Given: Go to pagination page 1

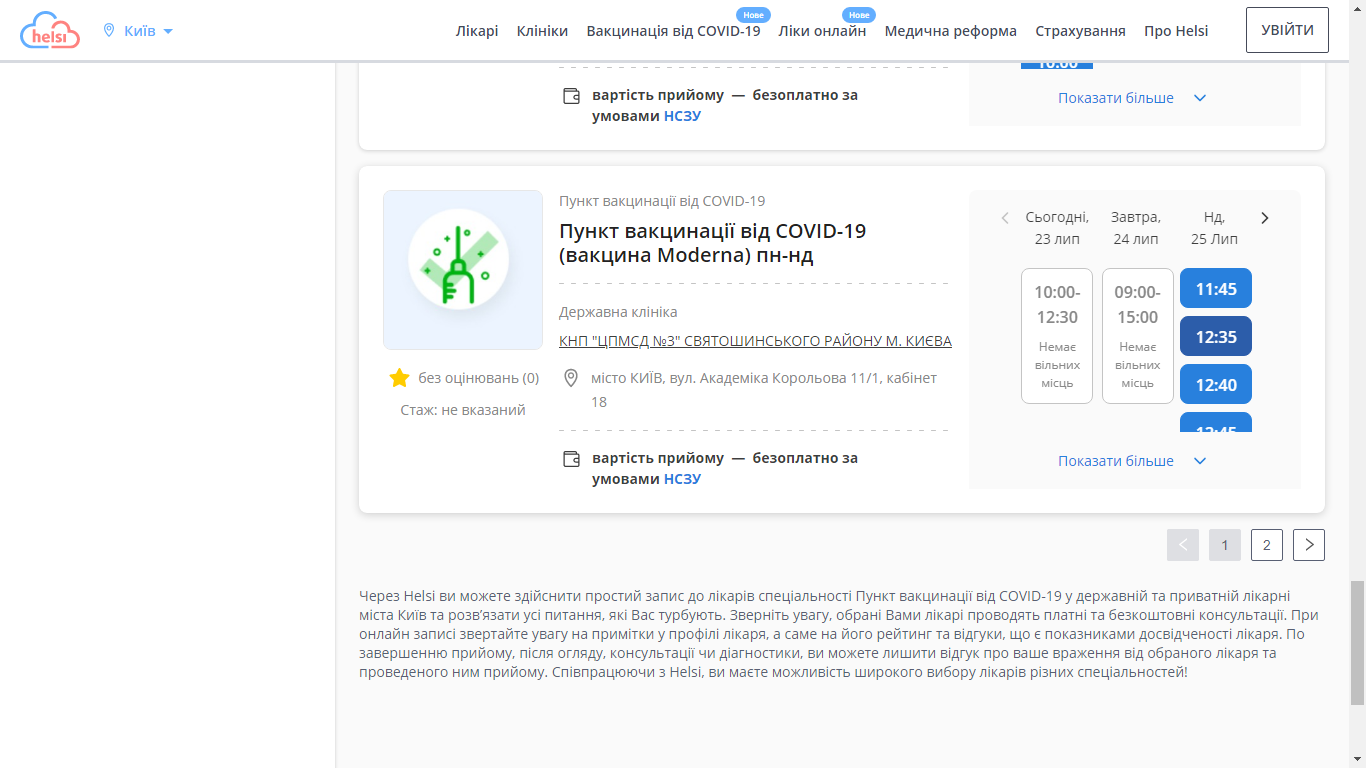Looking at the screenshot, I should click(1225, 545).
